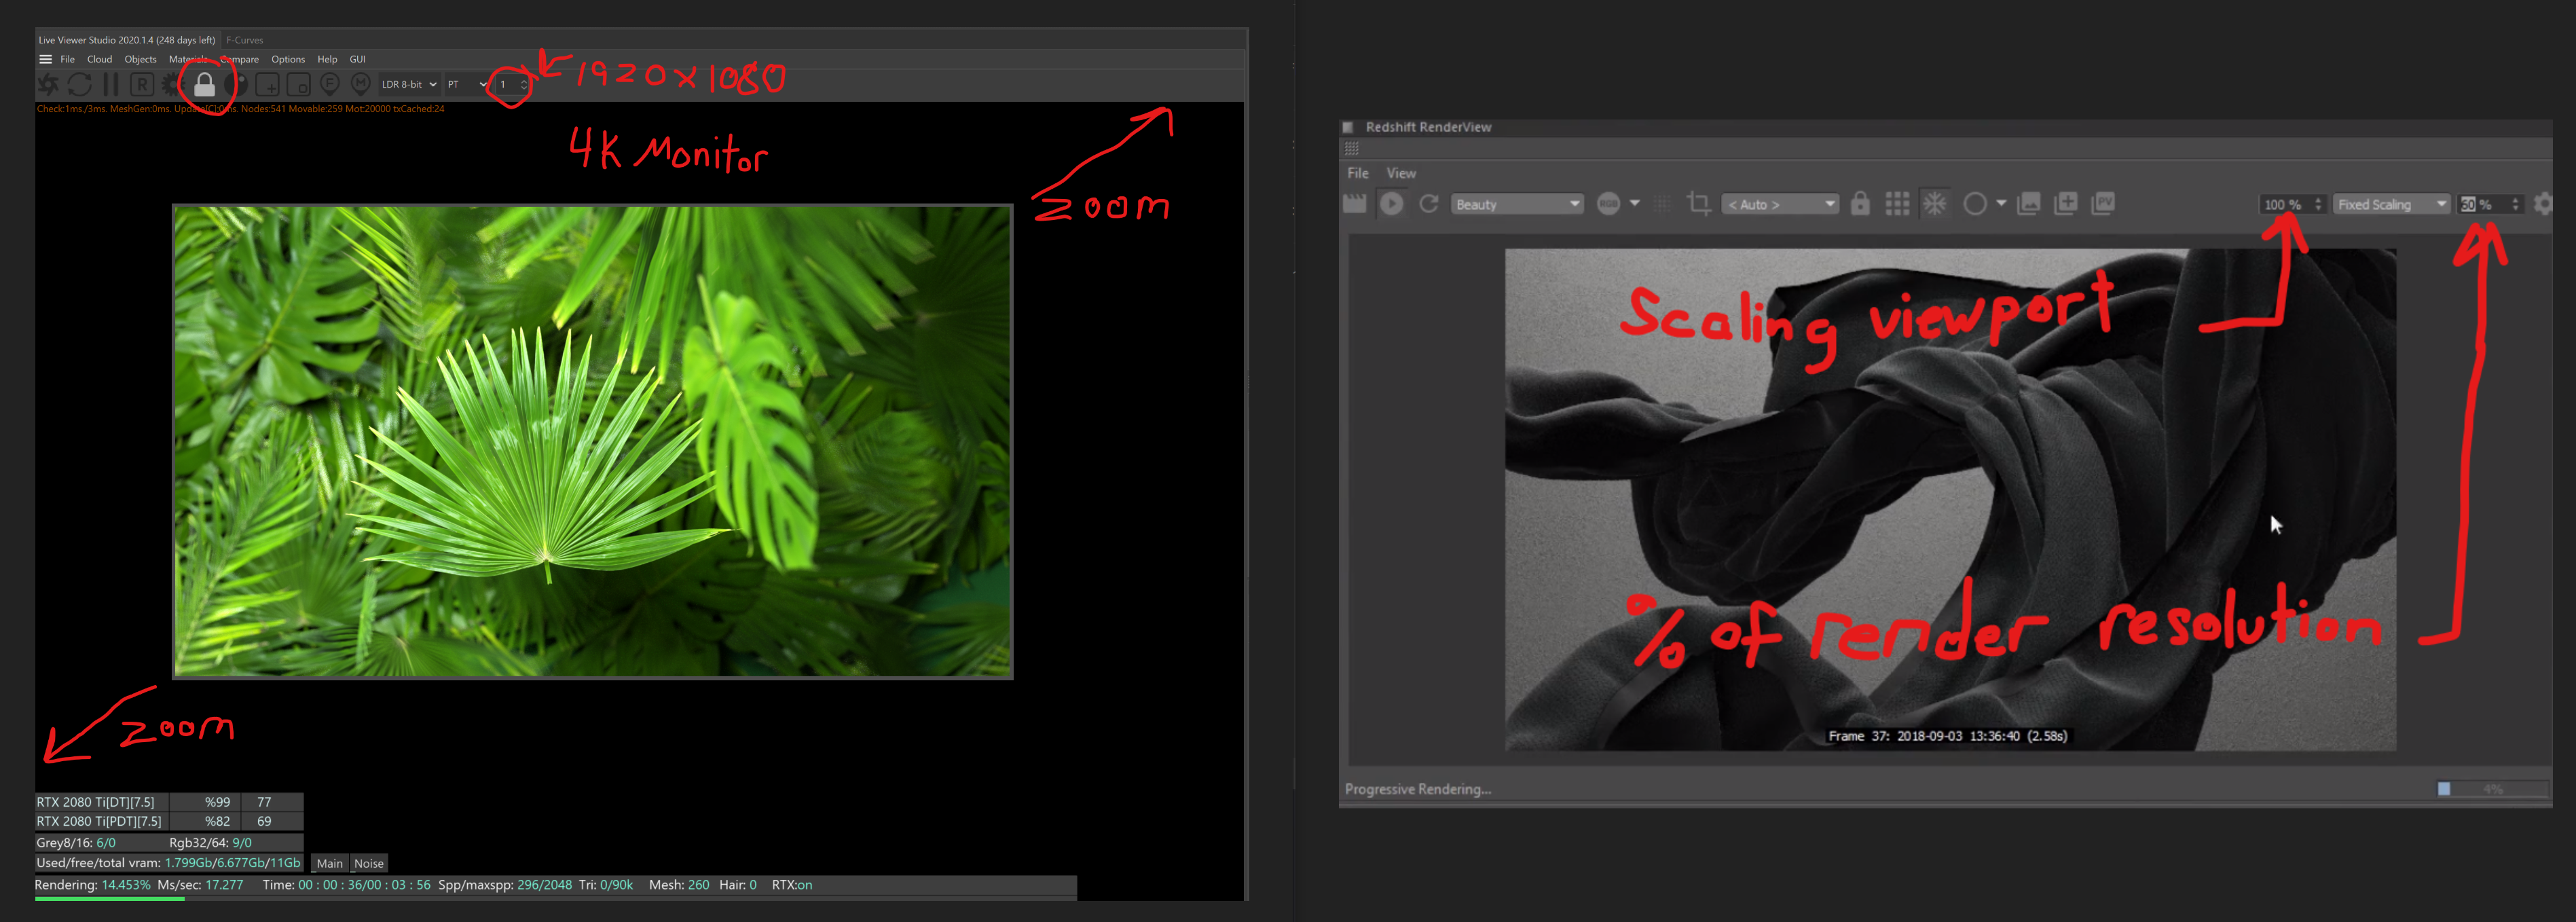The height and width of the screenshot is (922, 2576).
Task: Open the Options menu in Live Viewer
Action: click(288, 59)
